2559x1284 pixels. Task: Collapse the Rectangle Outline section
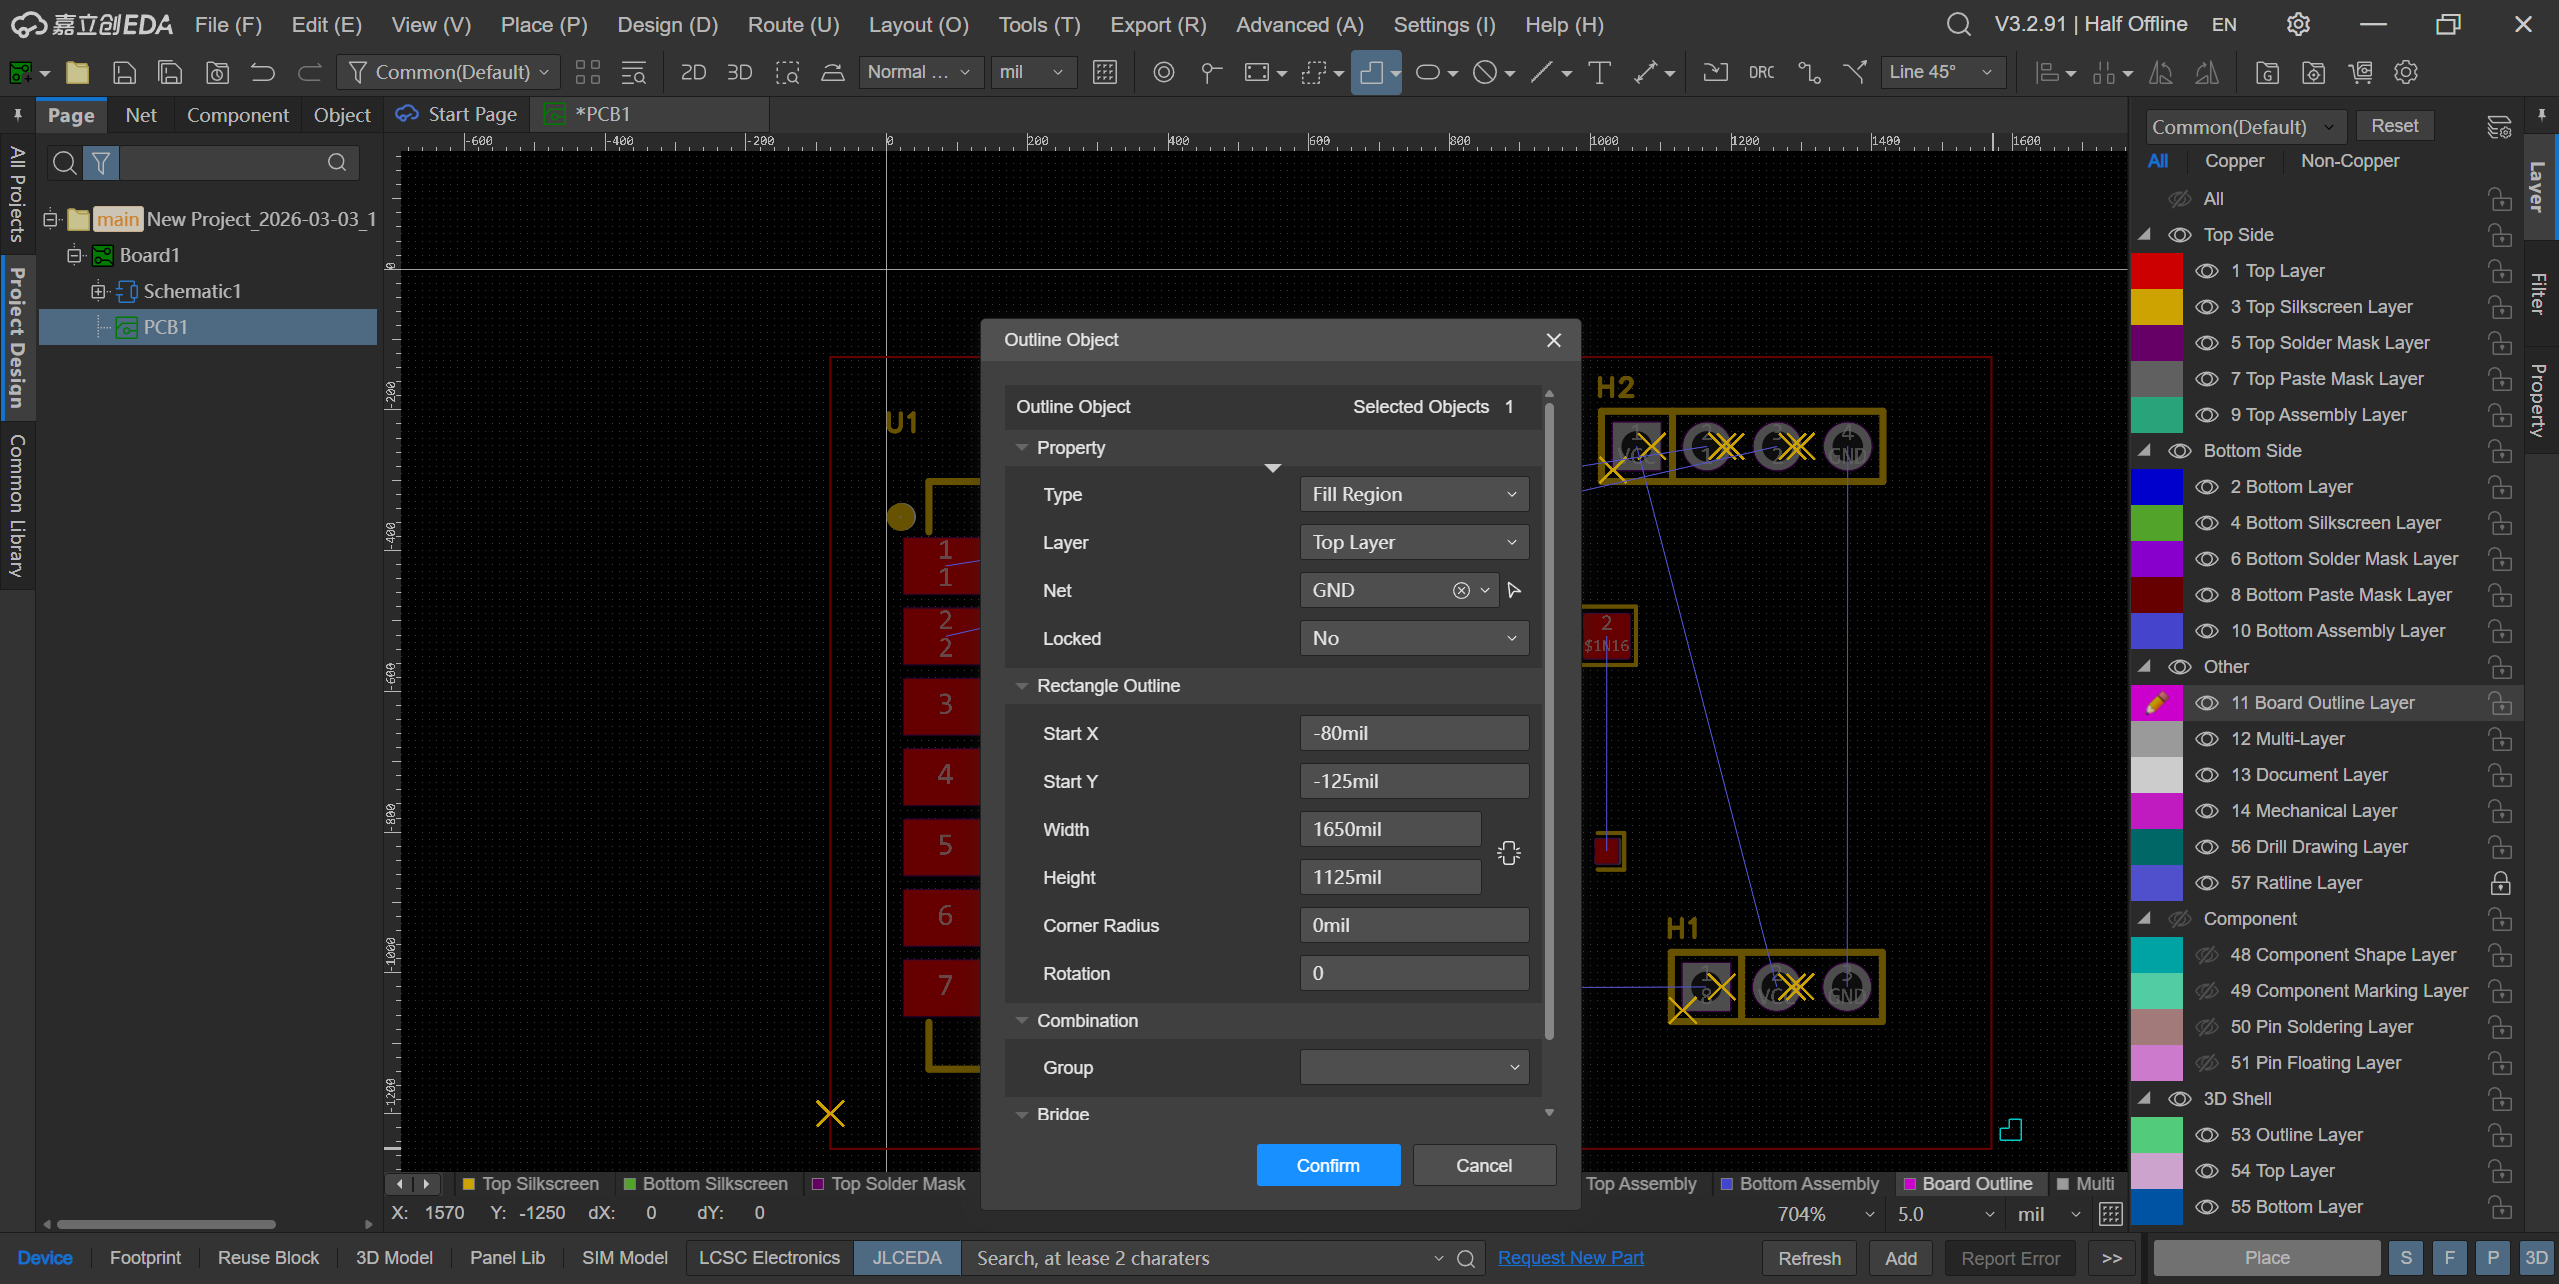(1022, 686)
